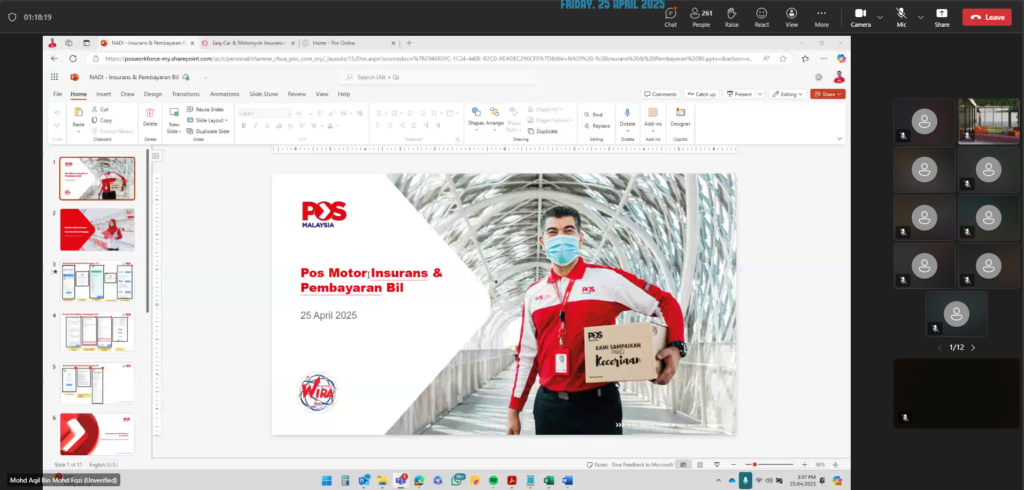This screenshot has width=1024, height=490.
Task: Open the View layout options
Action: click(x=792, y=17)
